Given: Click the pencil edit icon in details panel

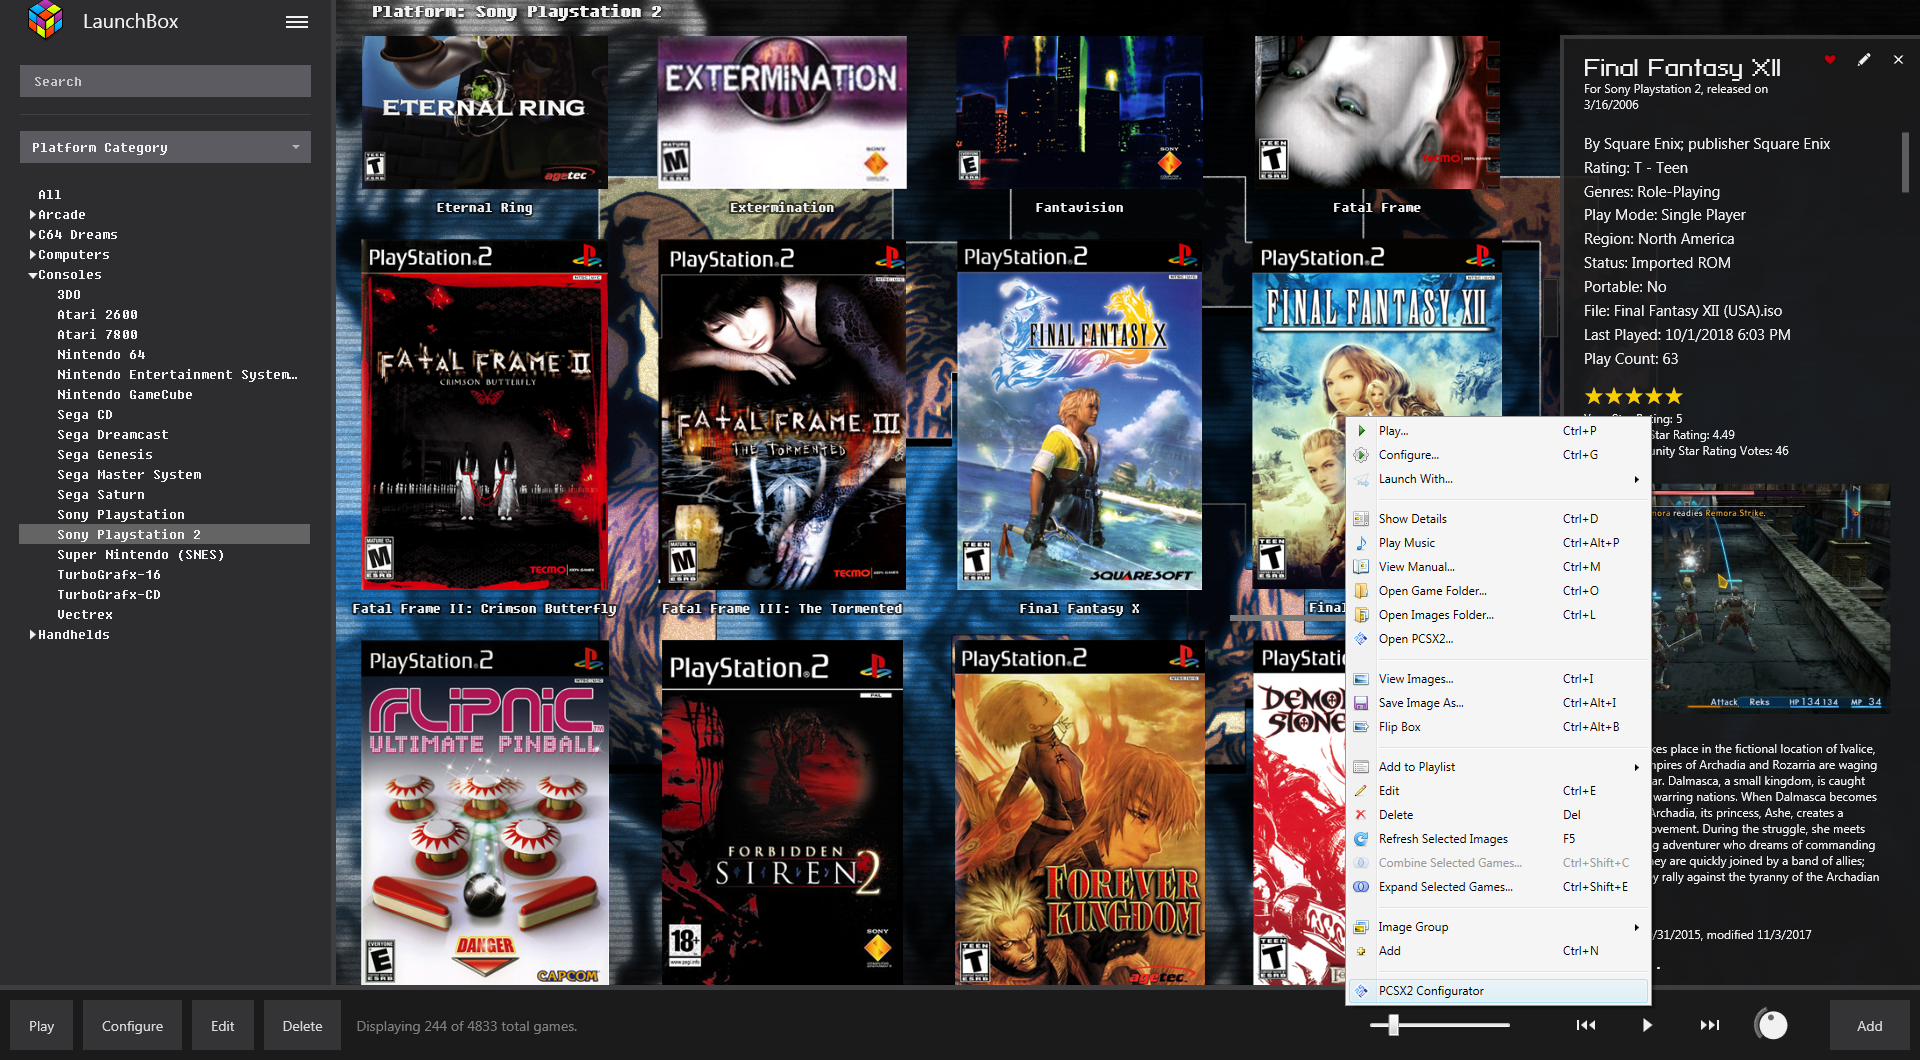Looking at the screenshot, I should 1864,60.
